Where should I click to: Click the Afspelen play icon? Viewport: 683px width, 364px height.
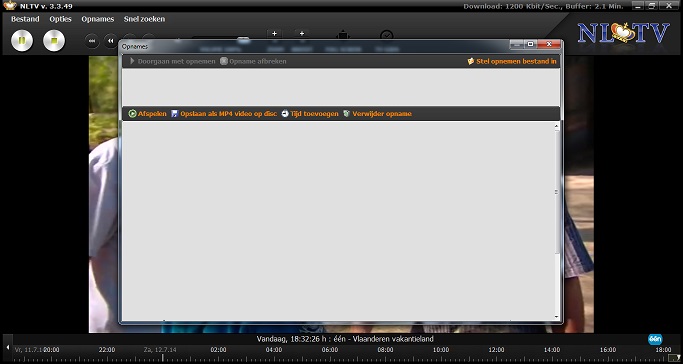(132, 114)
